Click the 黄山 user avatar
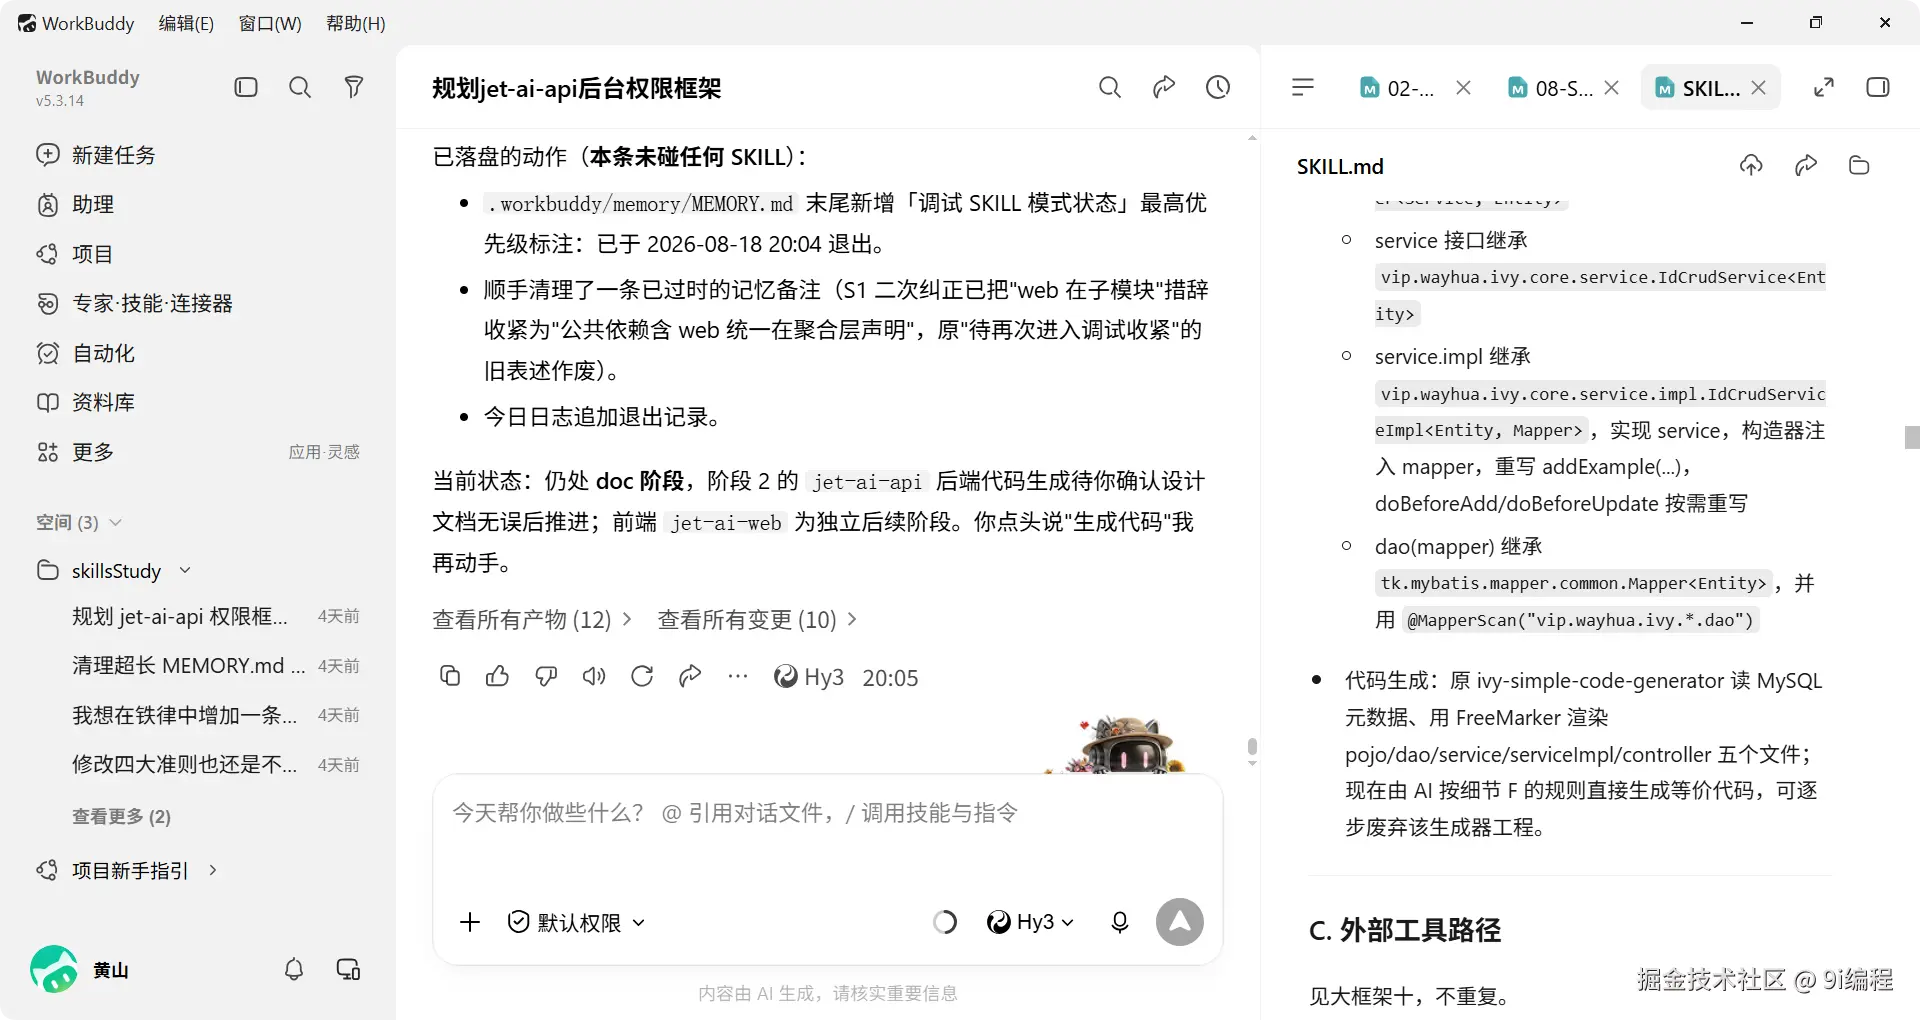Viewport: 1920px width, 1020px height. click(54, 969)
